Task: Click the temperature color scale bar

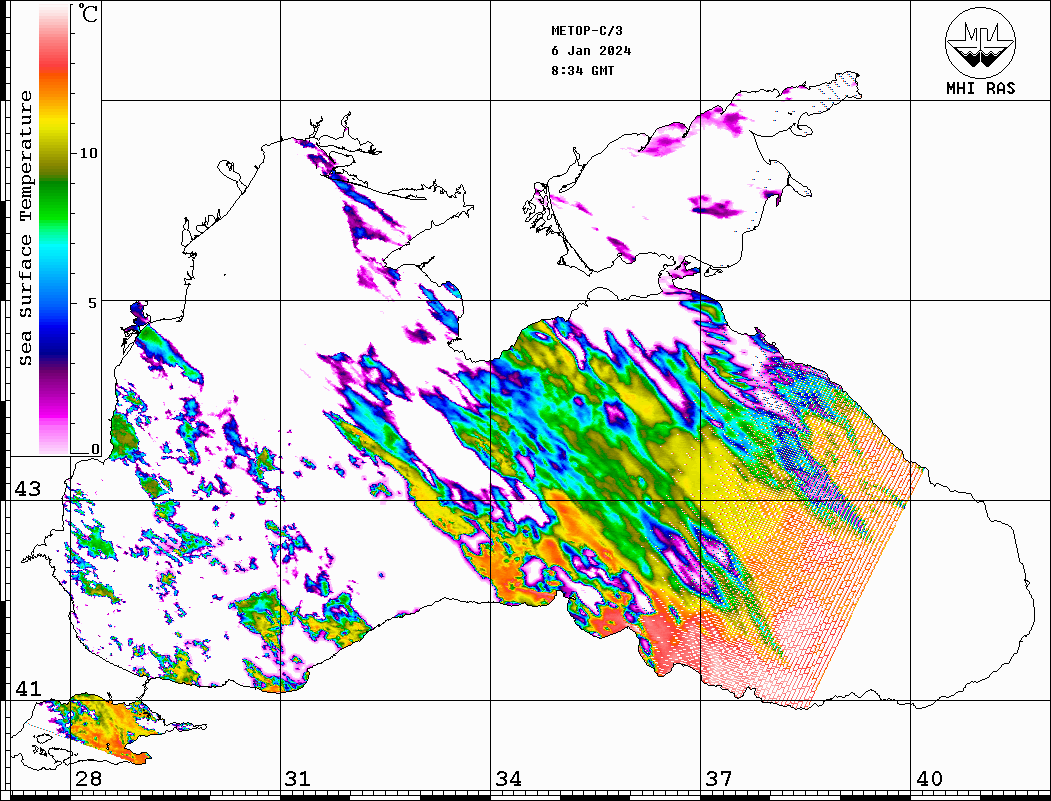Action: 54,229
